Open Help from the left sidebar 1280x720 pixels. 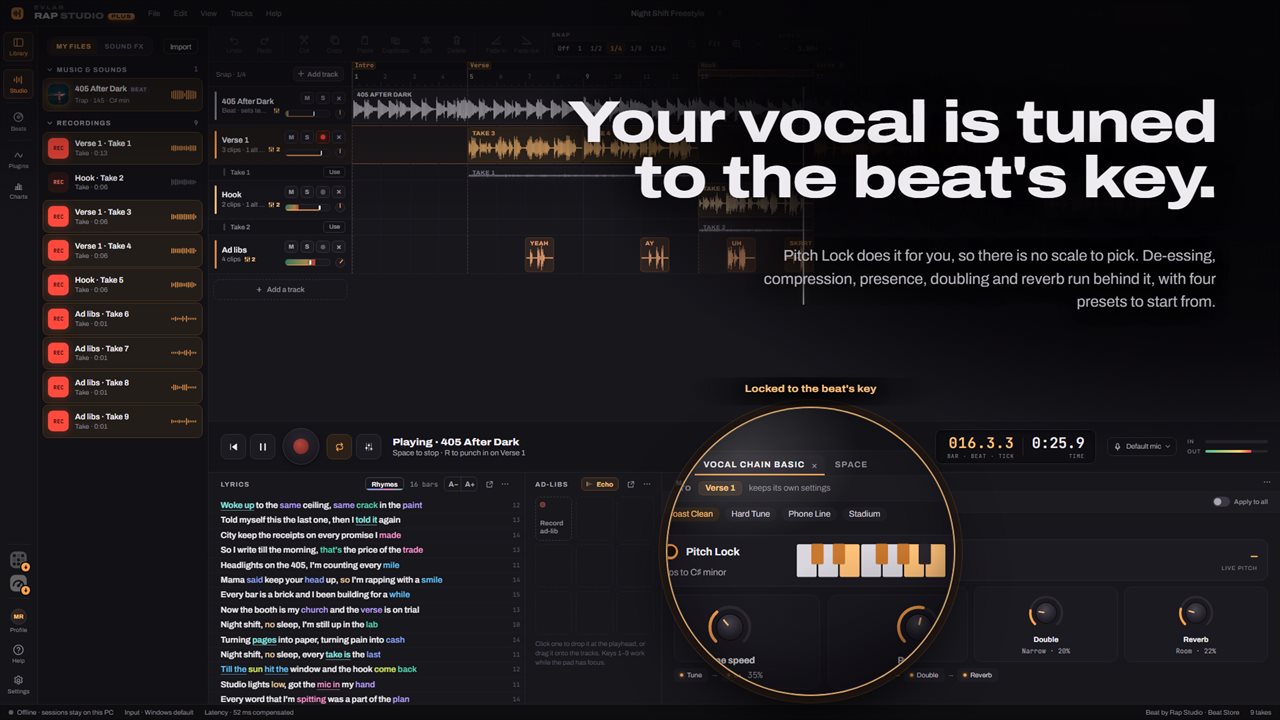(x=18, y=654)
